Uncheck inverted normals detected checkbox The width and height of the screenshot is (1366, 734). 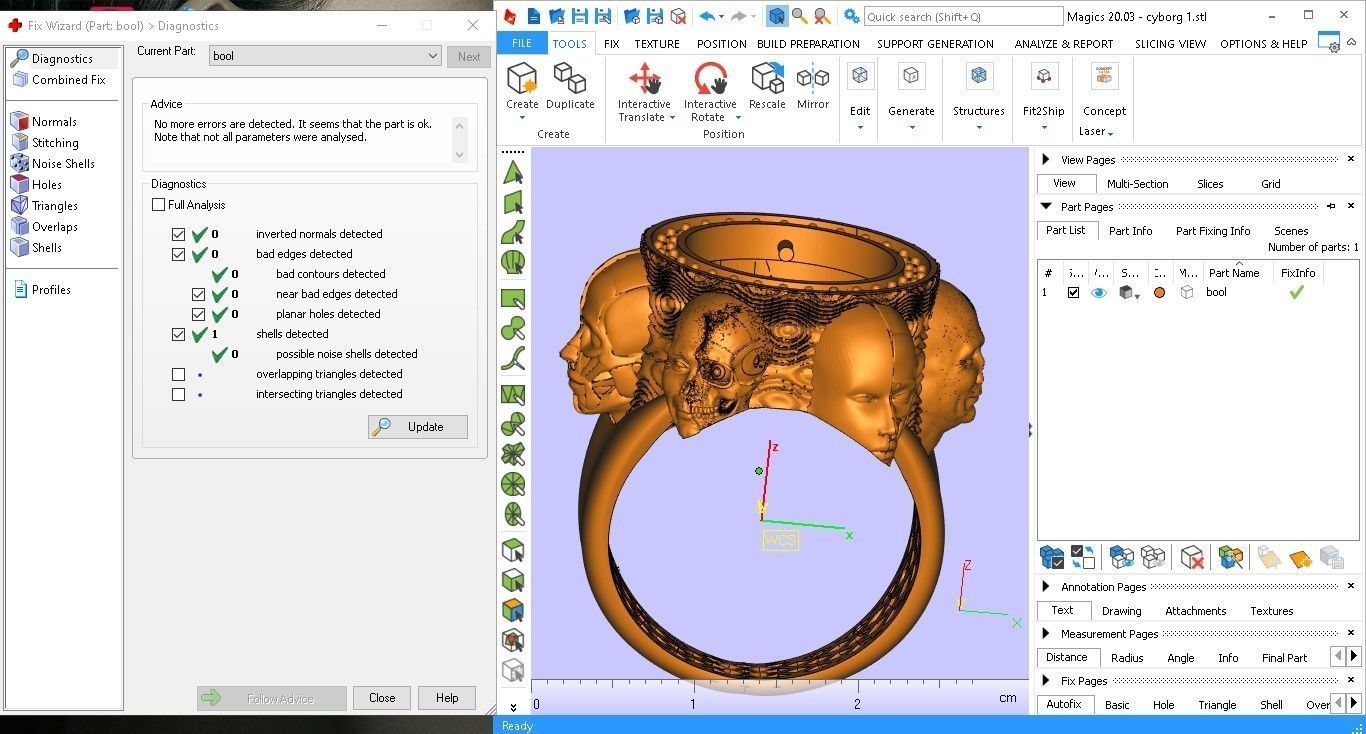[x=178, y=234]
